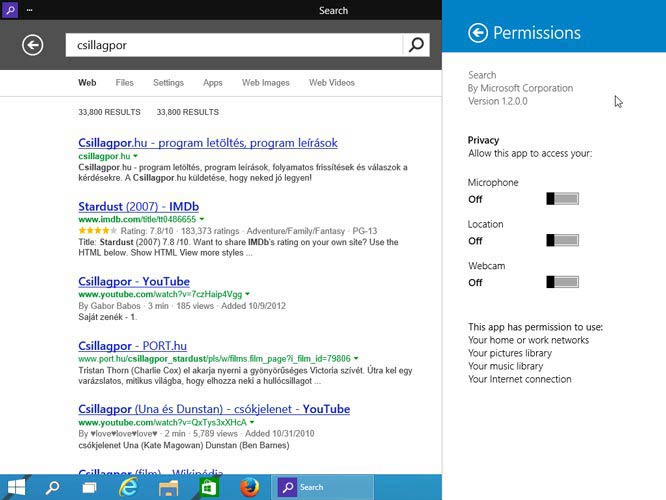The image size is (666, 500).
Task: Launch Internet Explorer from taskbar
Action: pos(128,487)
